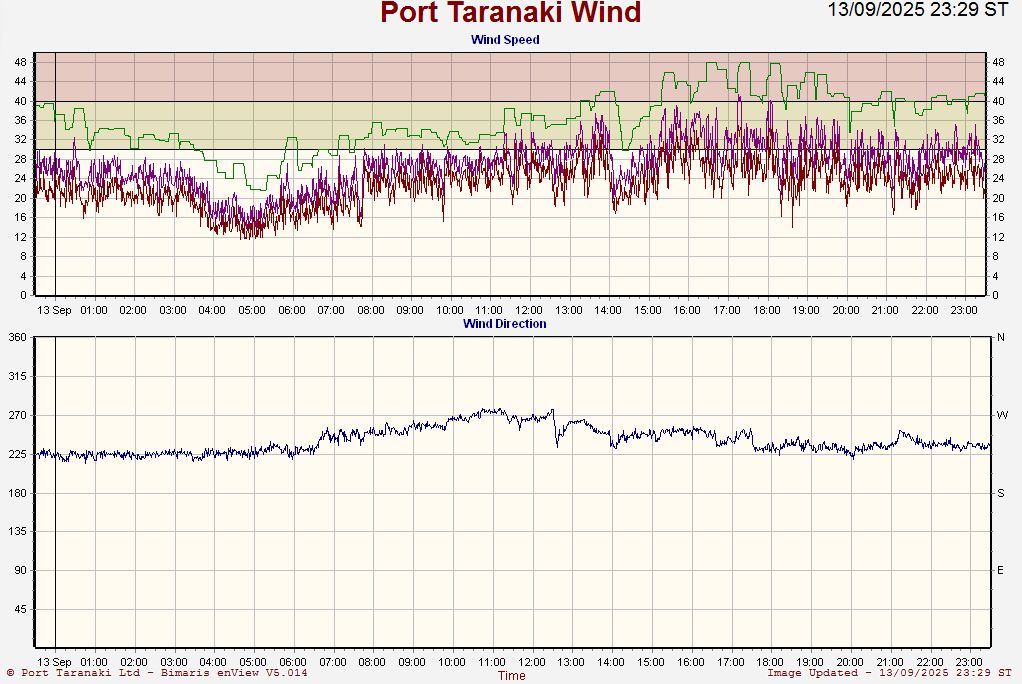The image size is (1022, 684).
Task: Click "02:00" under the Wind Direction chart
Action: 134,662
